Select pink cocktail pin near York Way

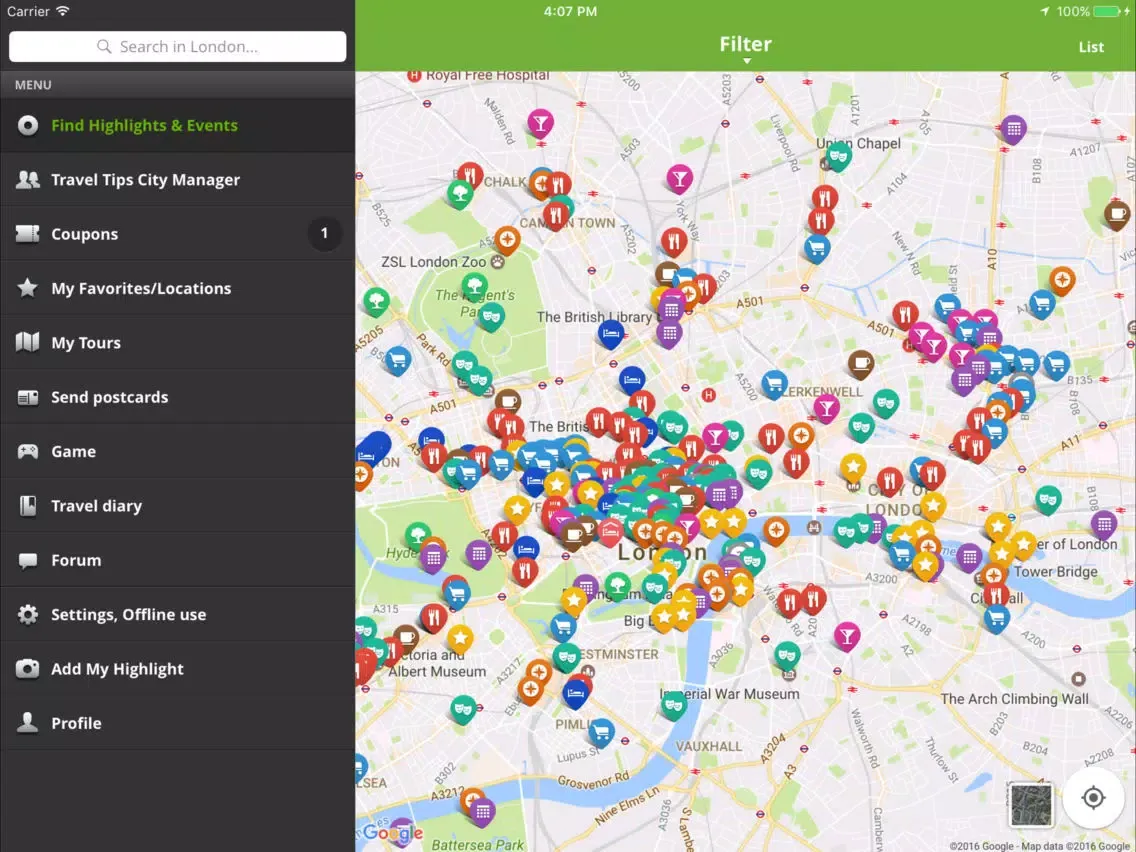(679, 178)
